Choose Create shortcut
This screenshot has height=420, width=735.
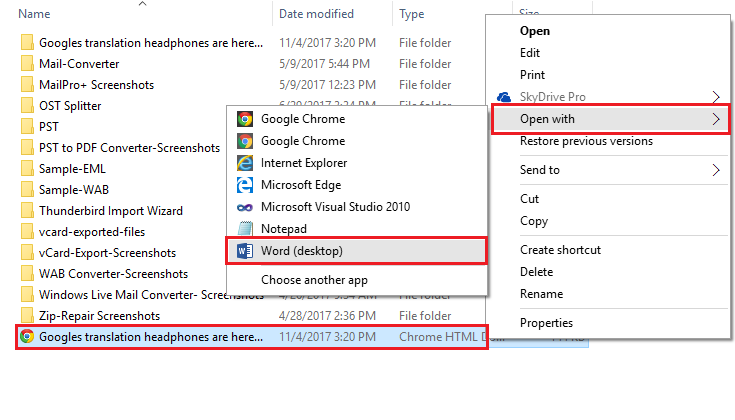point(560,250)
